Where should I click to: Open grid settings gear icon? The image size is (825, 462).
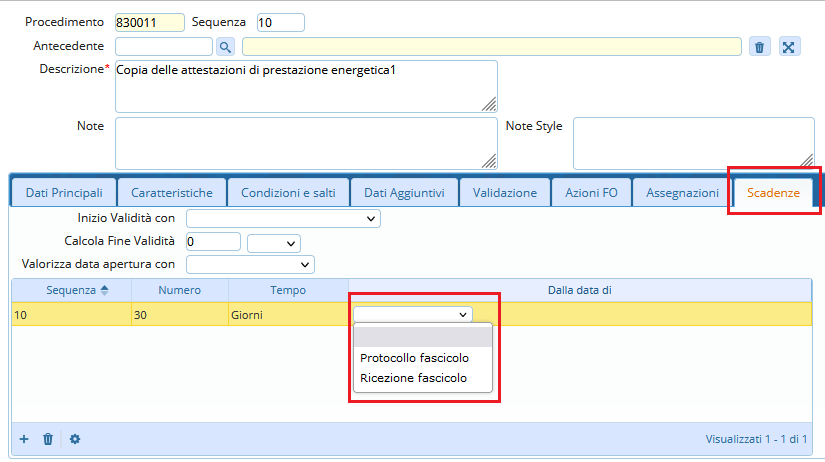[74, 438]
